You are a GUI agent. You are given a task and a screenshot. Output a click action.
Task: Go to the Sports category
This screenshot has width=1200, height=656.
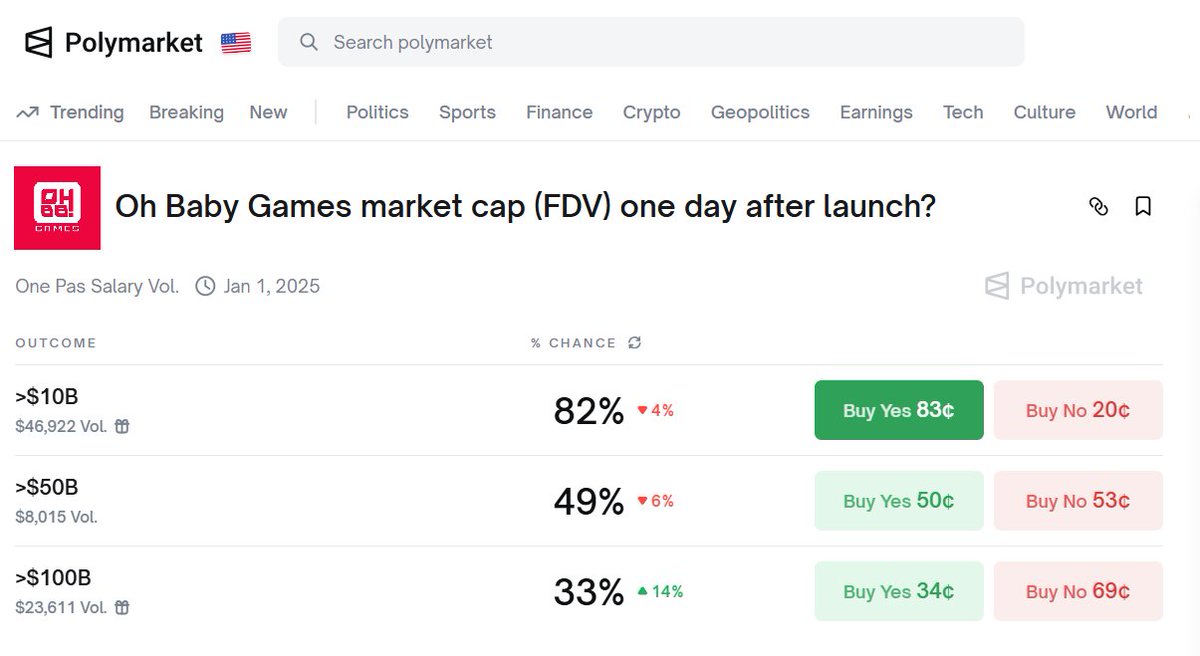[x=467, y=112]
